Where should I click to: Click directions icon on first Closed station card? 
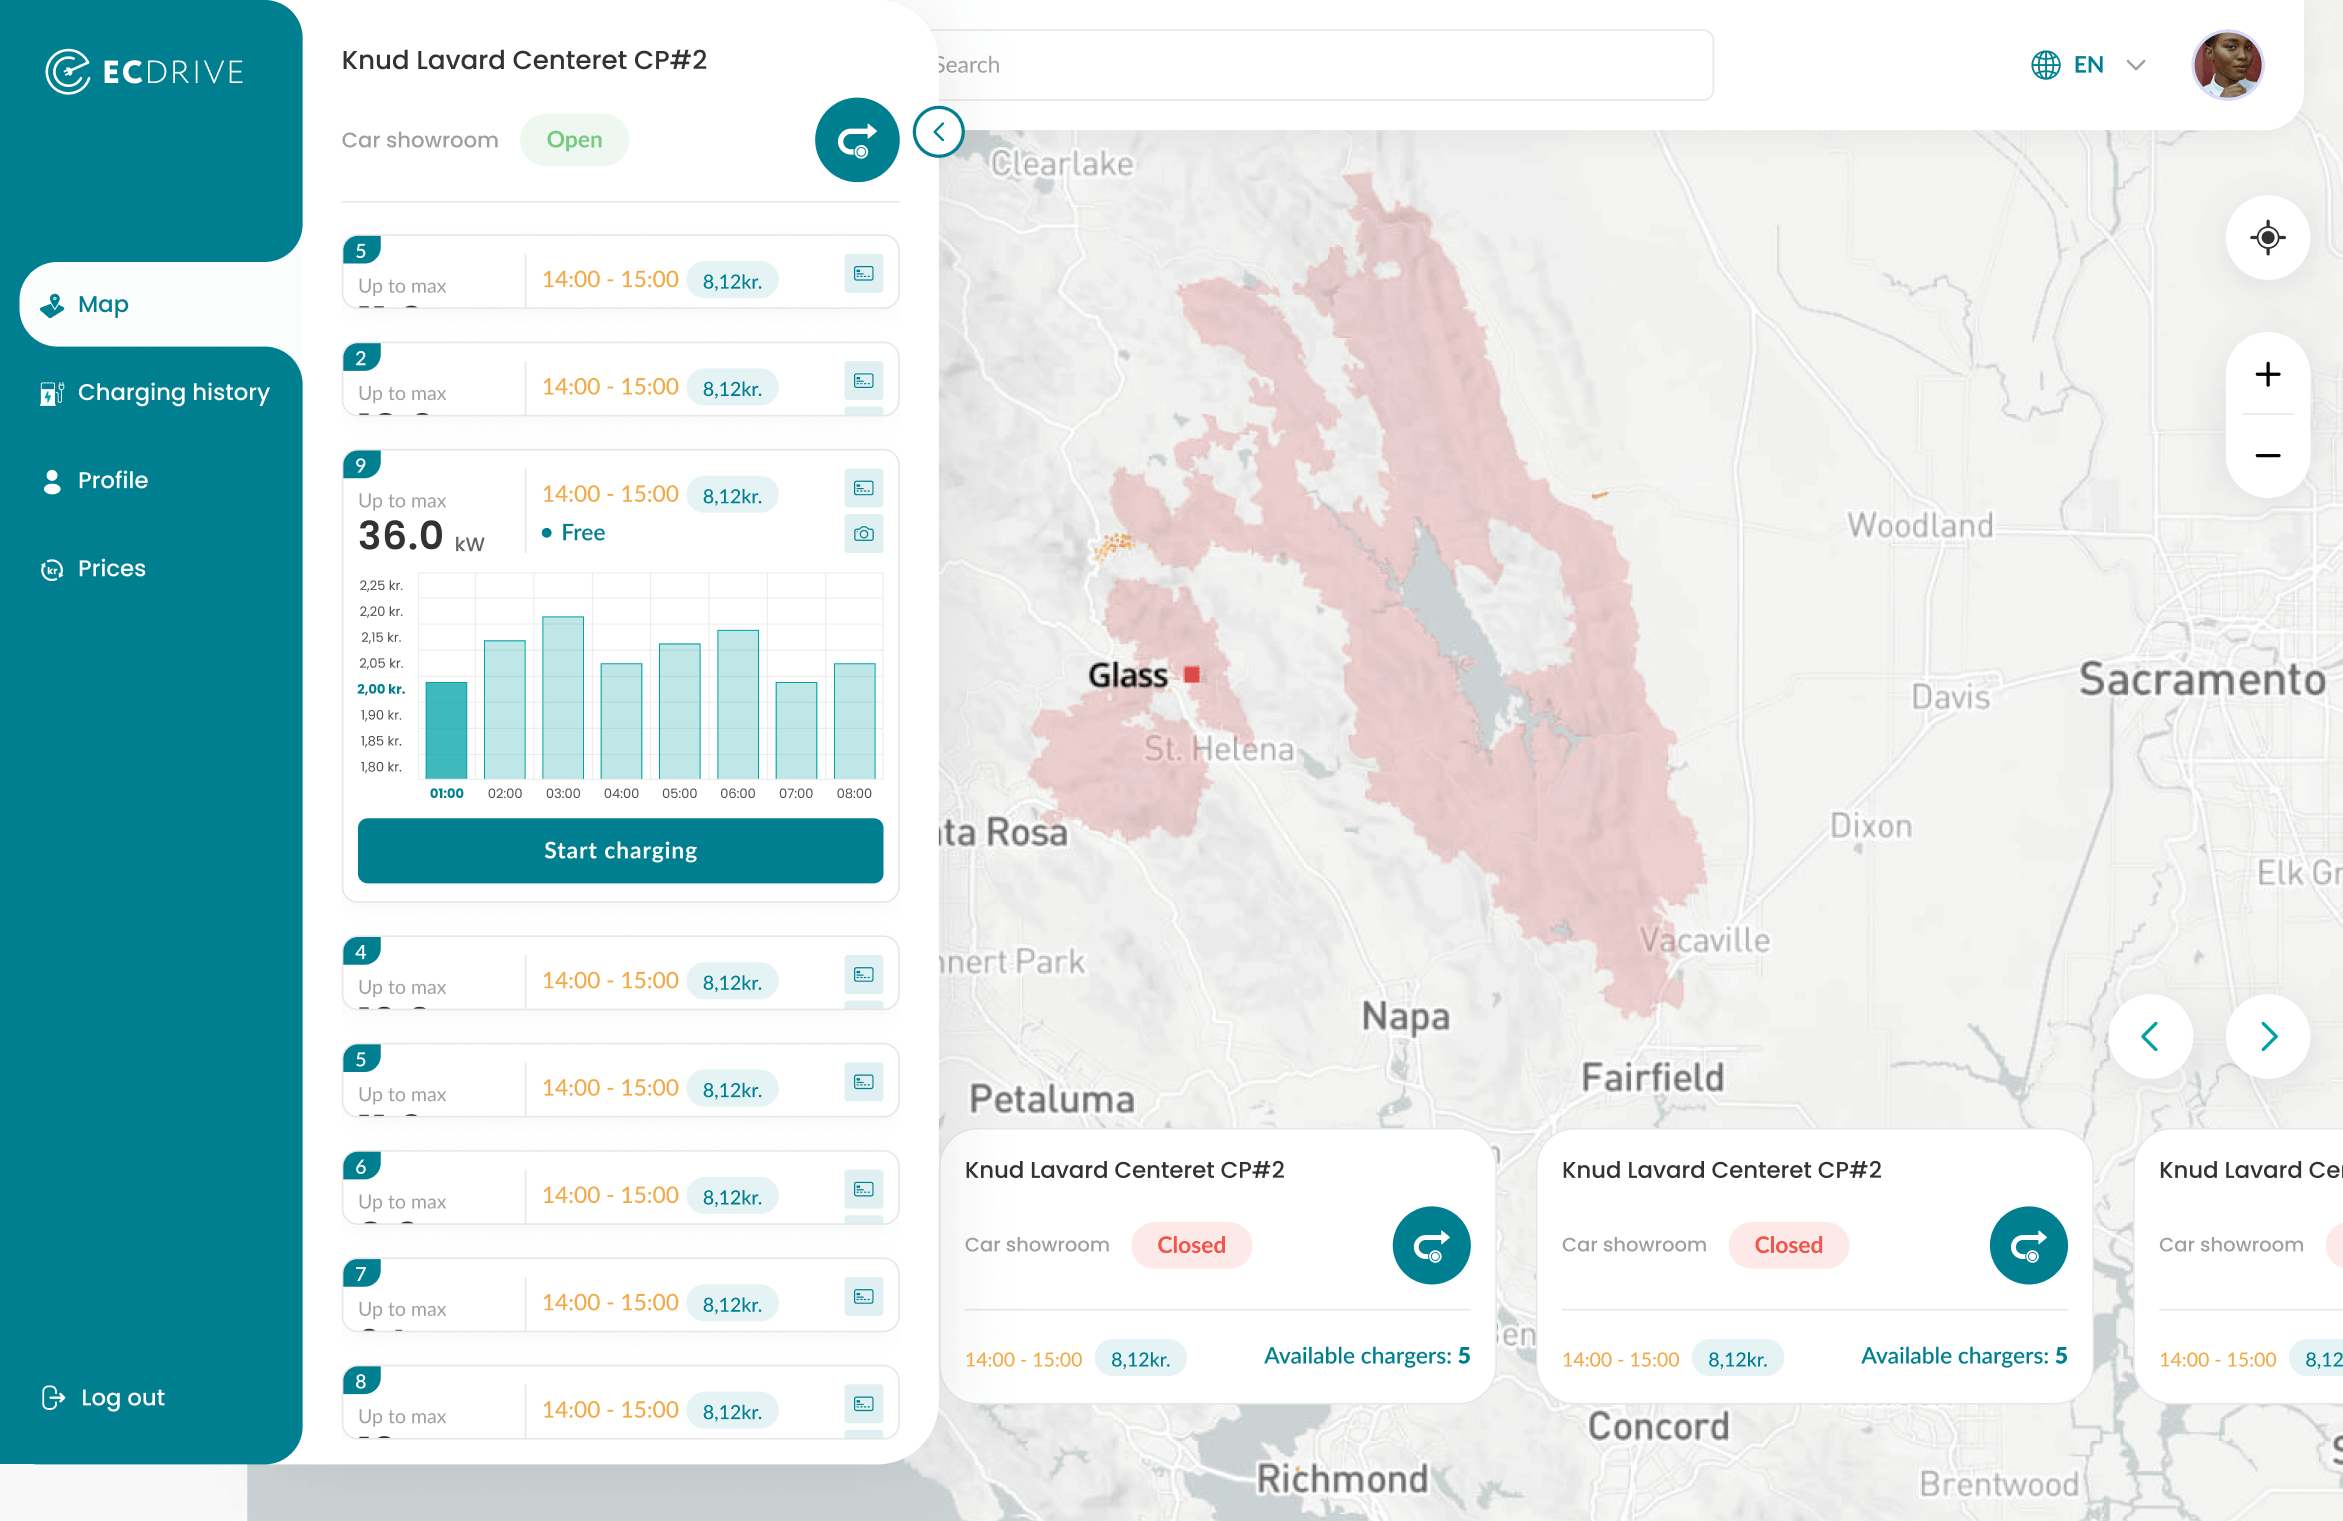[x=1431, y=1245]
